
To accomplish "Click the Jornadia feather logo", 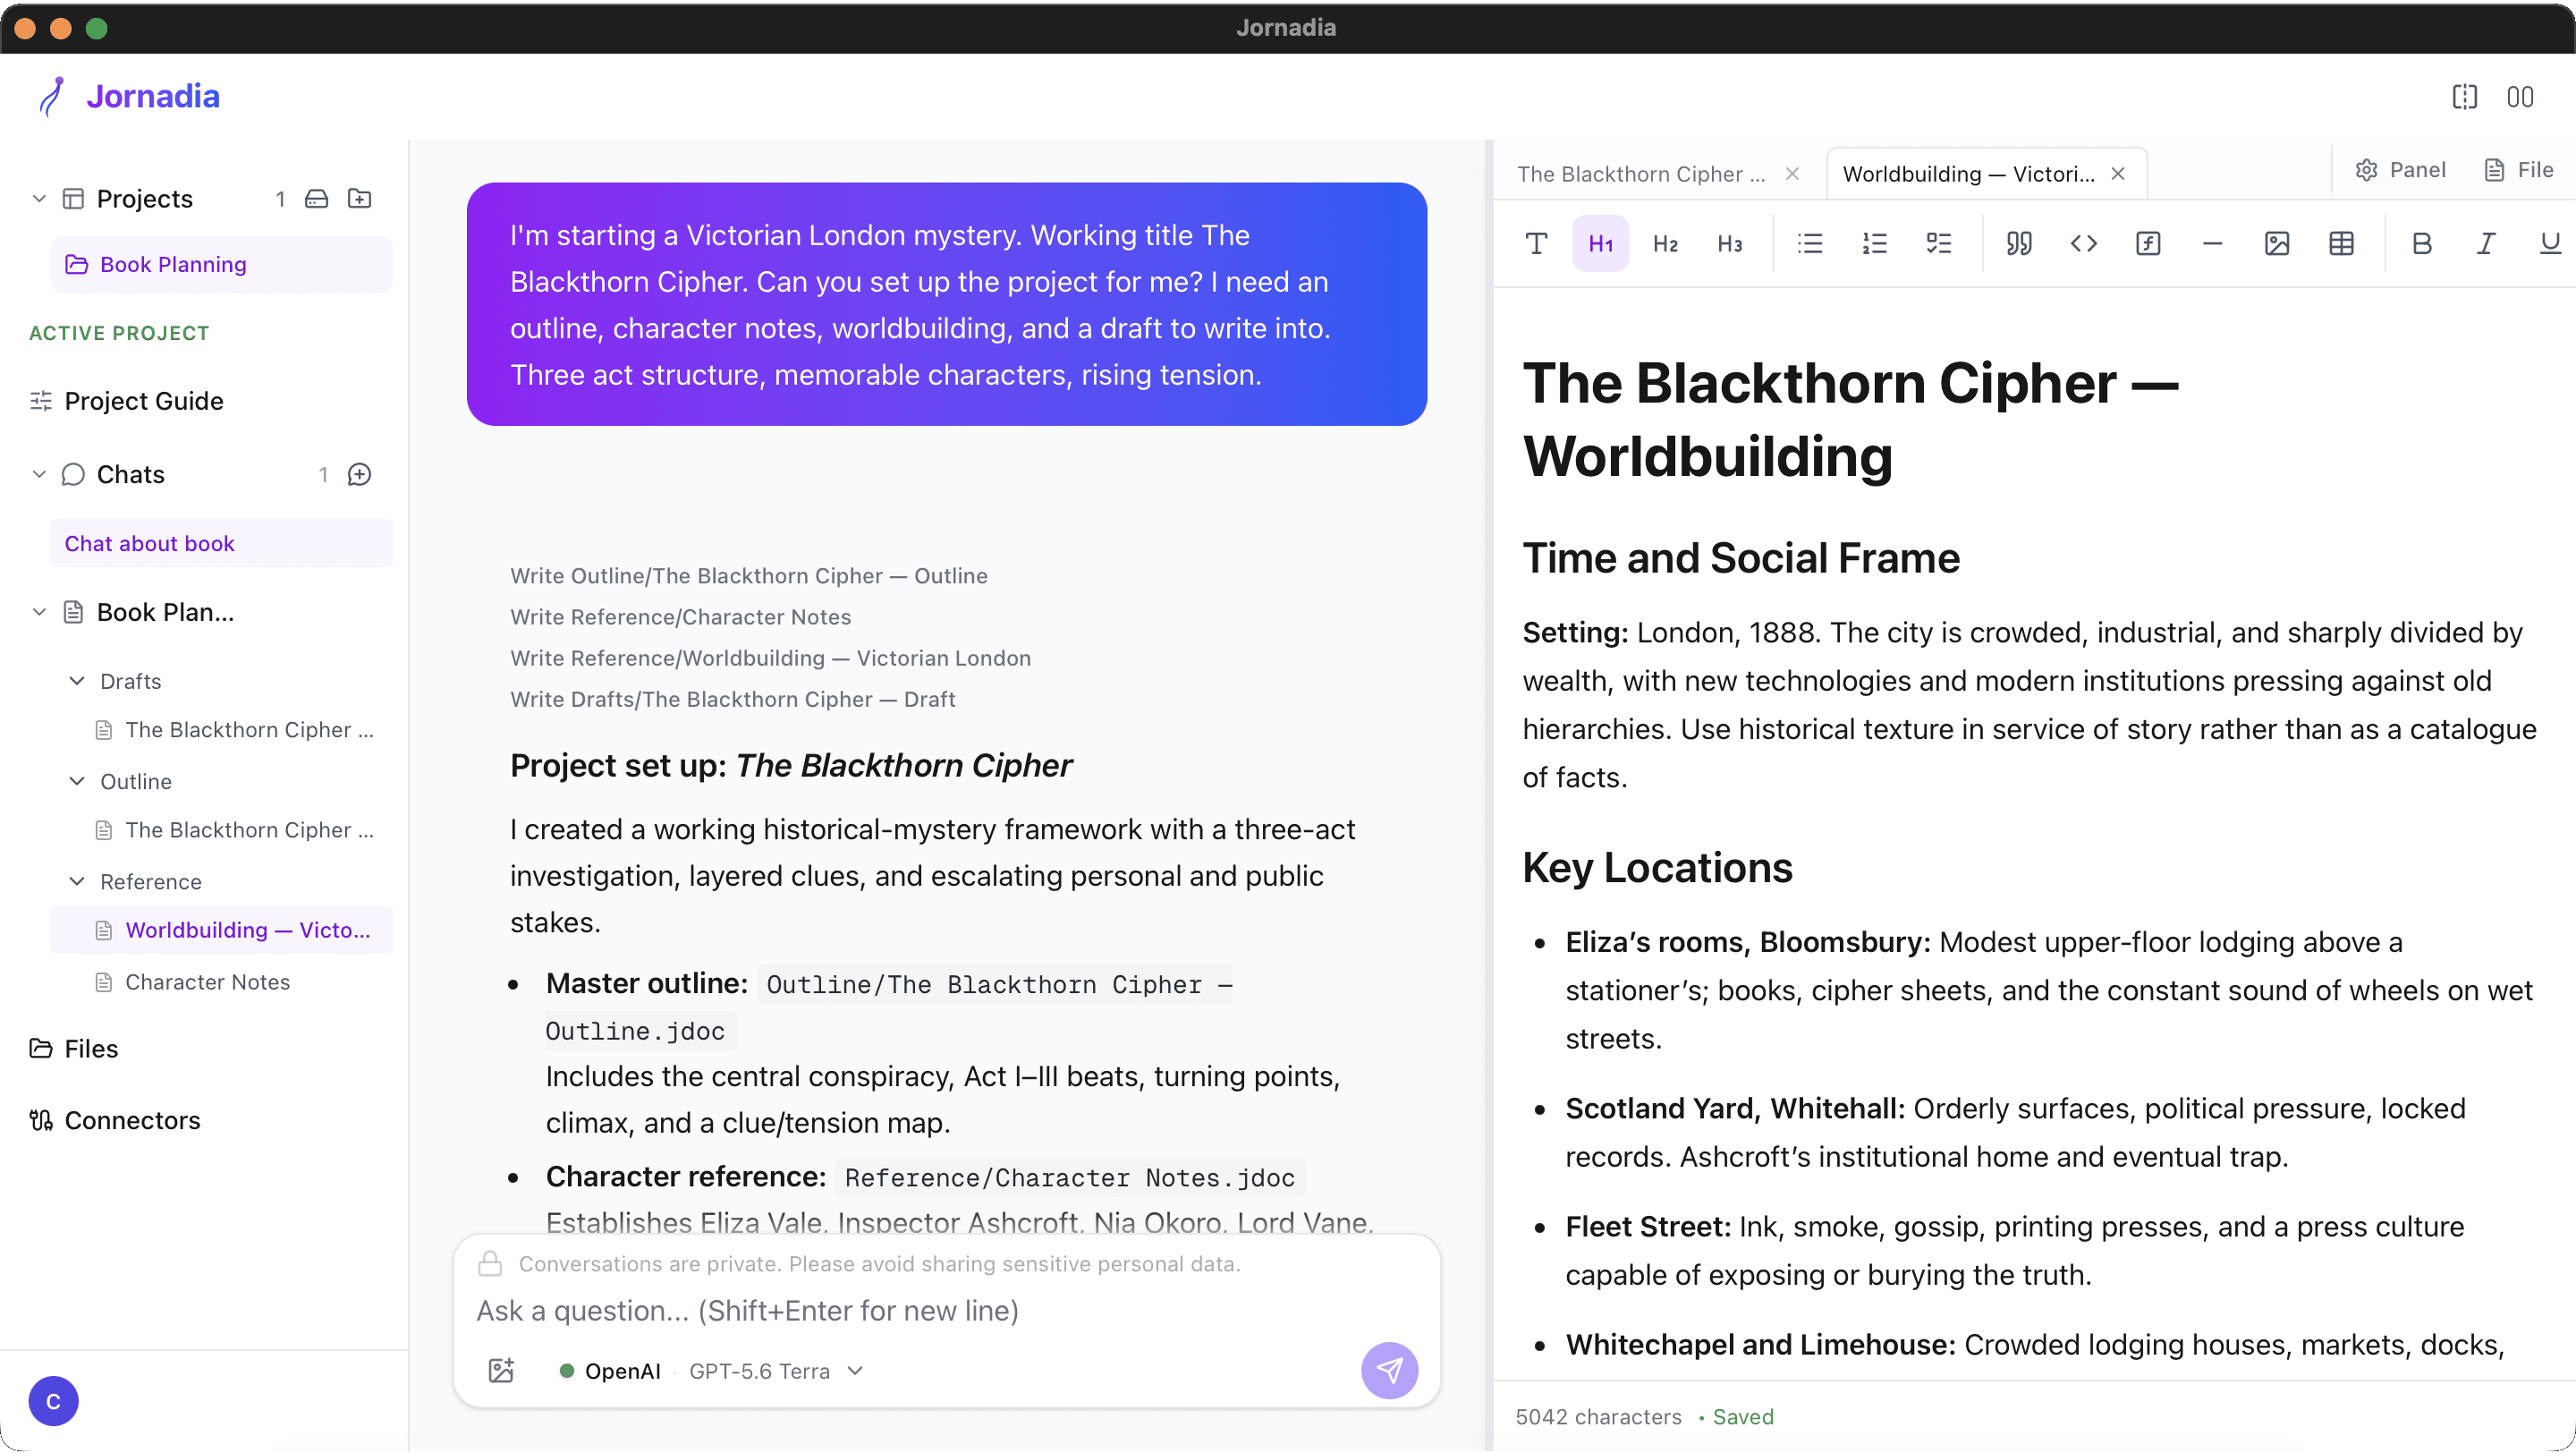I will 51,96.
